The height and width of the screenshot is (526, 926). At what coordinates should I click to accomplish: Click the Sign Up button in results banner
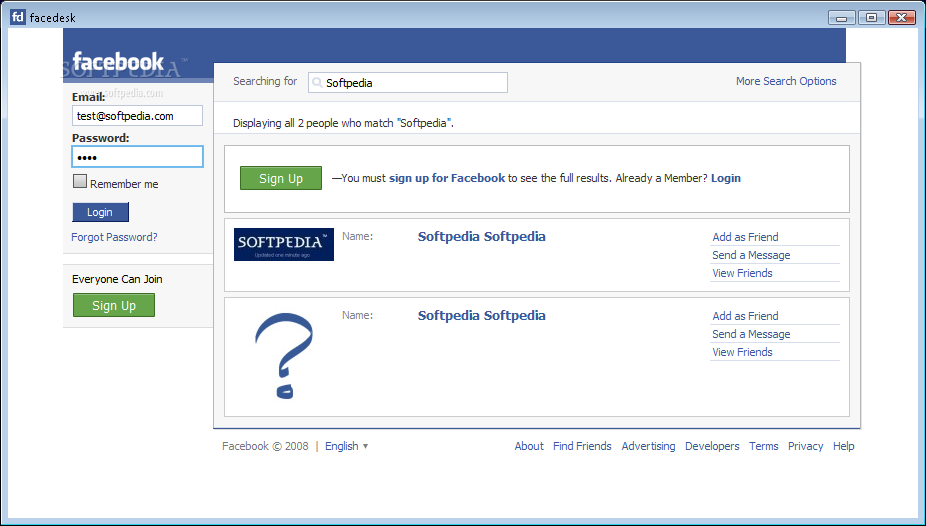click(280, 178)
